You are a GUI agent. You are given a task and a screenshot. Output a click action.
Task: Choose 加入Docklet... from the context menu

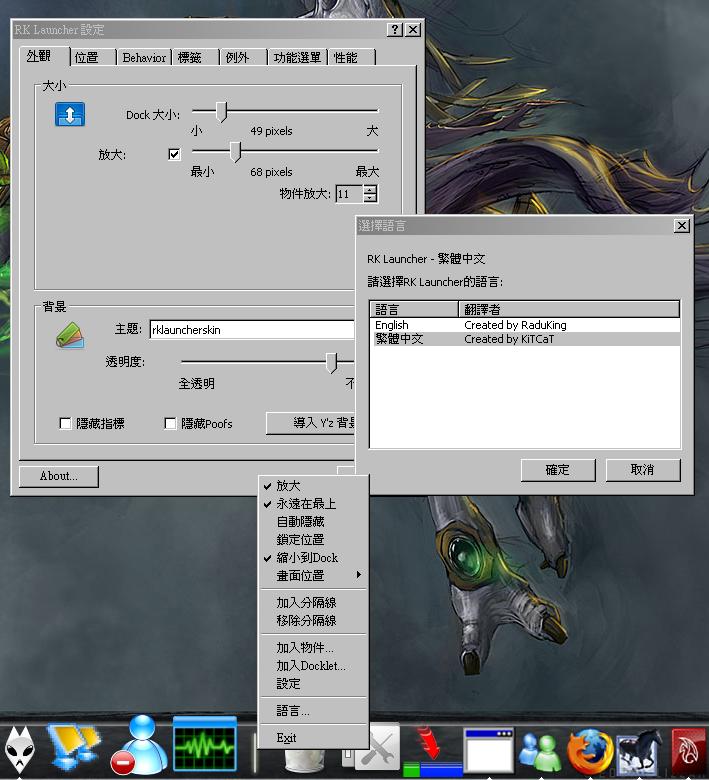click(314, 666)
